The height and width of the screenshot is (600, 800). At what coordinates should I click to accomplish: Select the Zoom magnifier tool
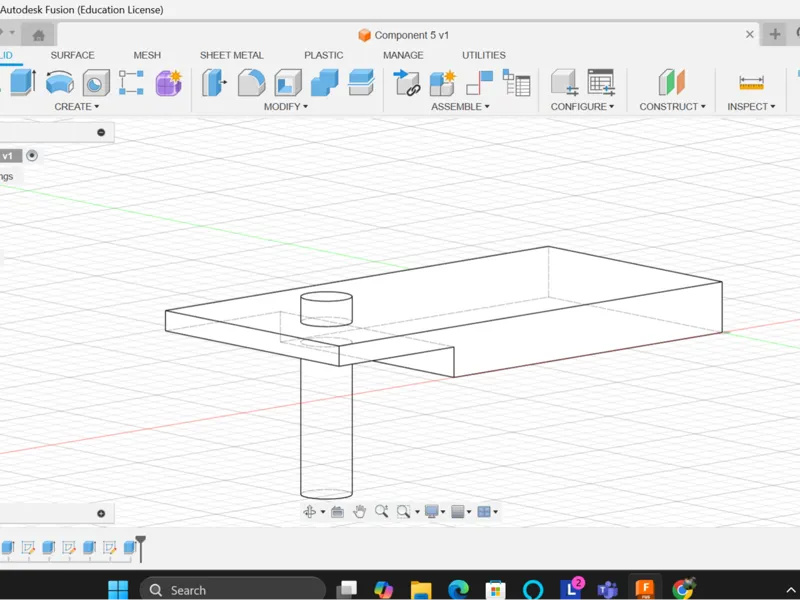coord(382,511)
